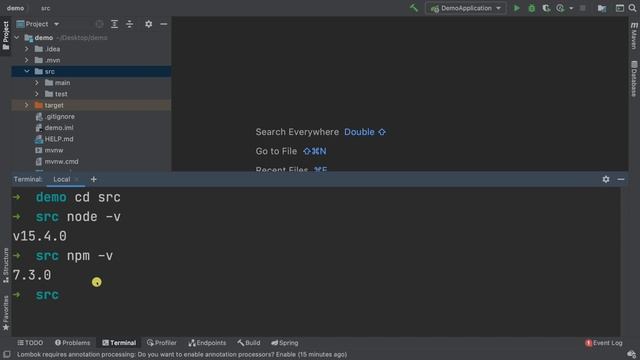The height and width of the screenshot is (360, 640).
Task: Select the target folder row
Action: click(91, 105)
